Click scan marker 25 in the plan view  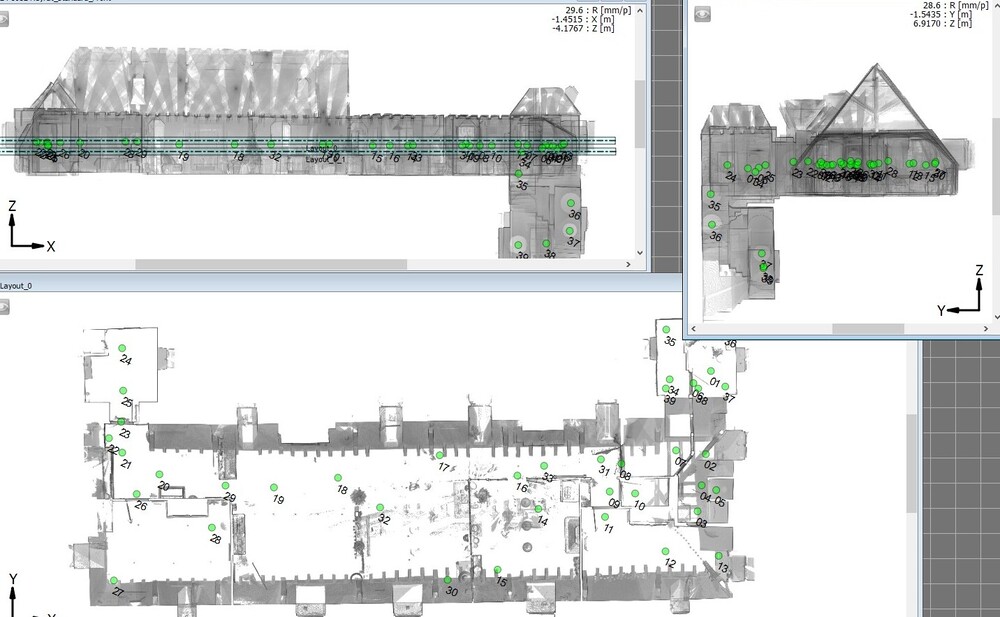(x=124, y=391)
